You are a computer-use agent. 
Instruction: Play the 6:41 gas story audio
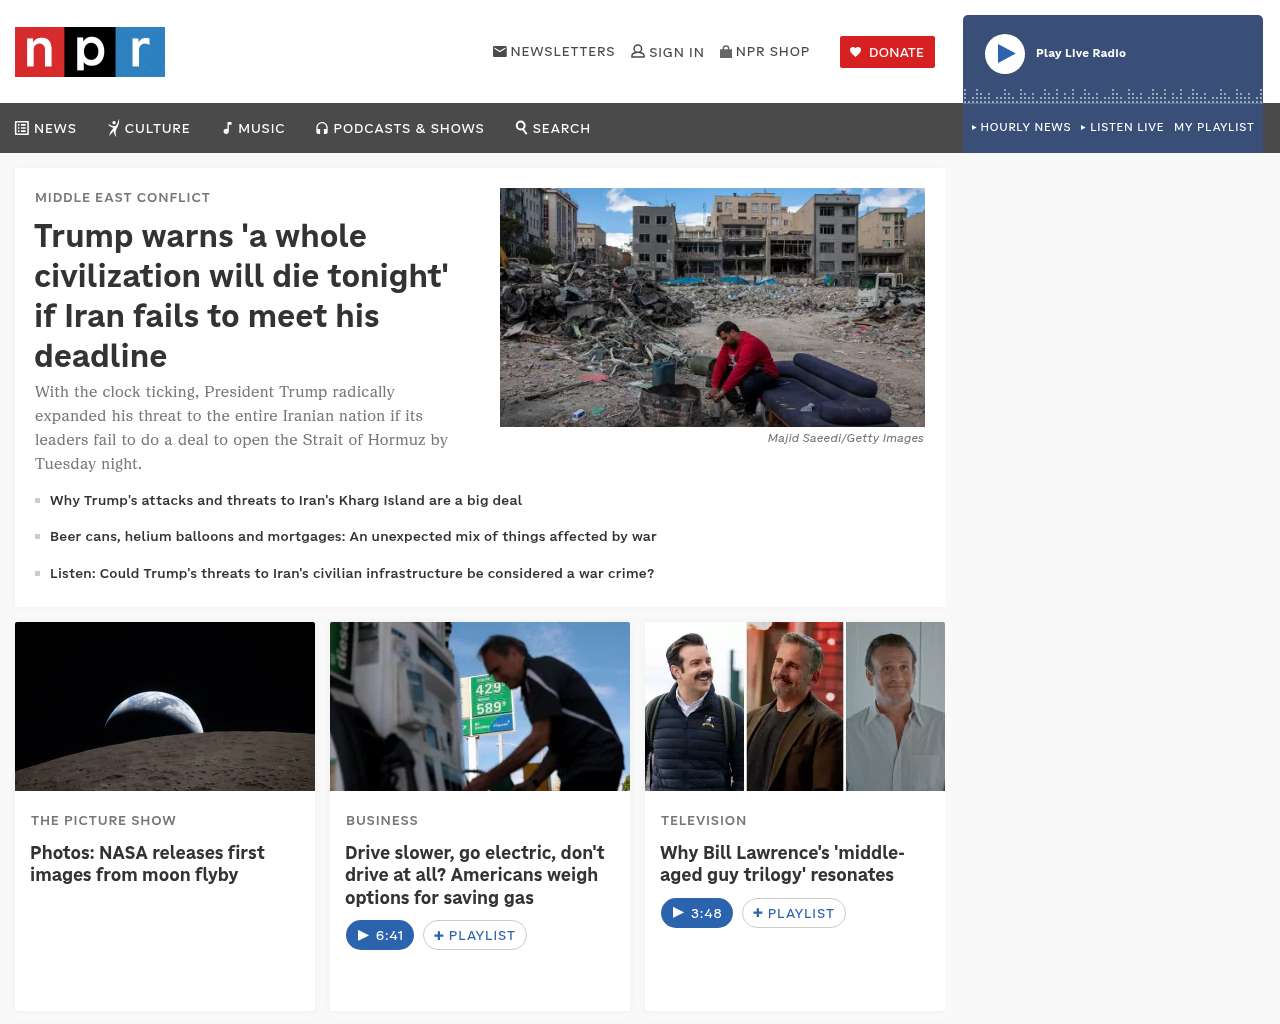[380, 935]
